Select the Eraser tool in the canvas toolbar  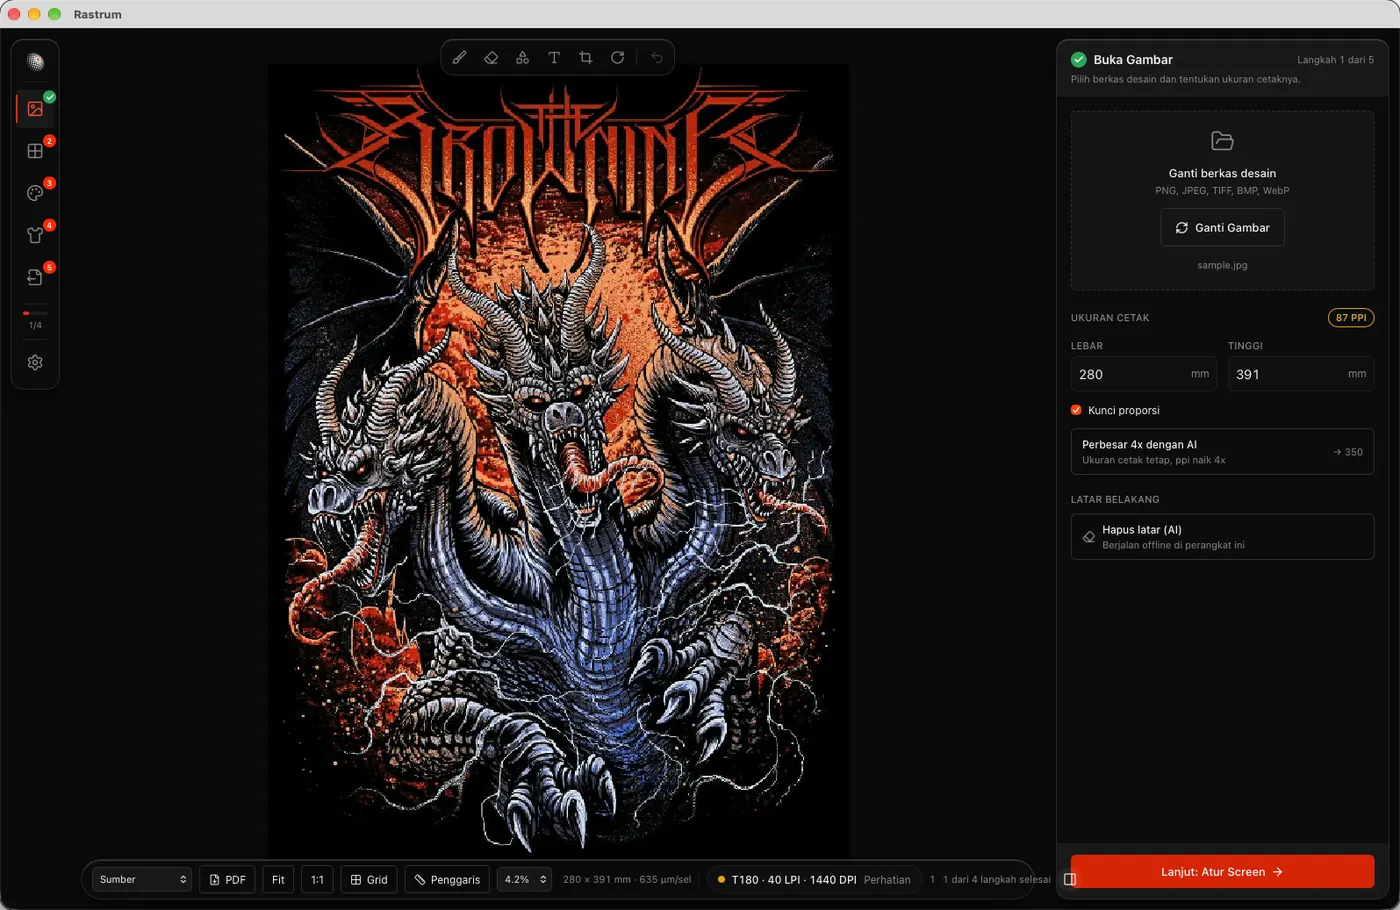click(491, 58)
